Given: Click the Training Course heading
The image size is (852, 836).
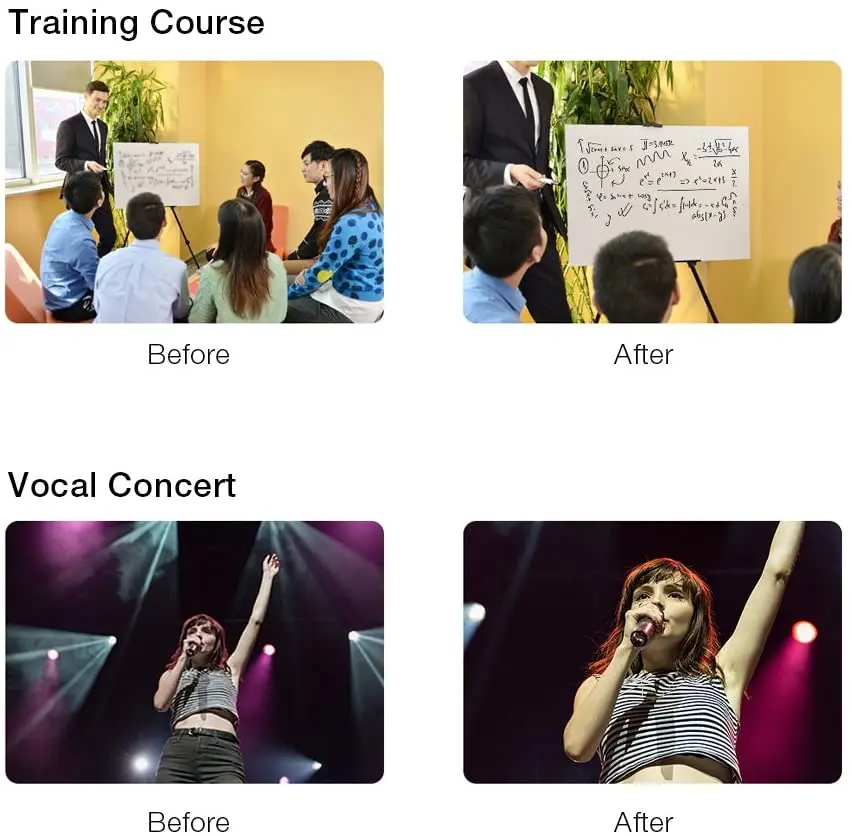Looking at the screenshot, I should tap(136, 23).
